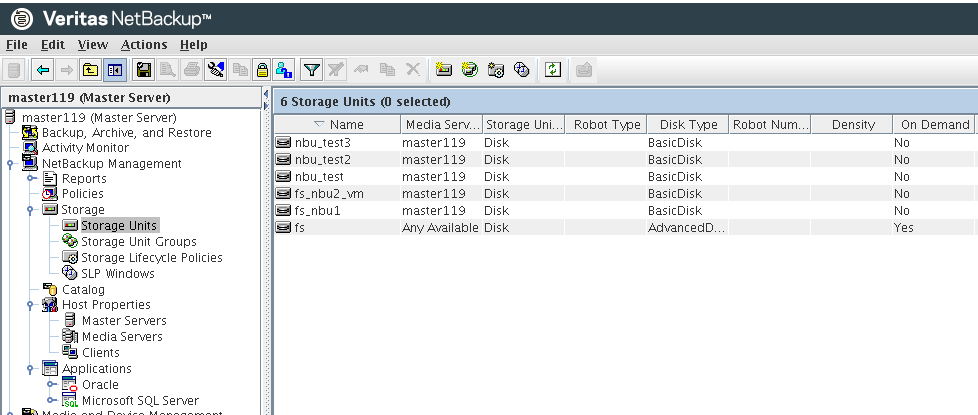Open the Actions menu
Screen dimensions: 978x415
[x=144, y=45]
